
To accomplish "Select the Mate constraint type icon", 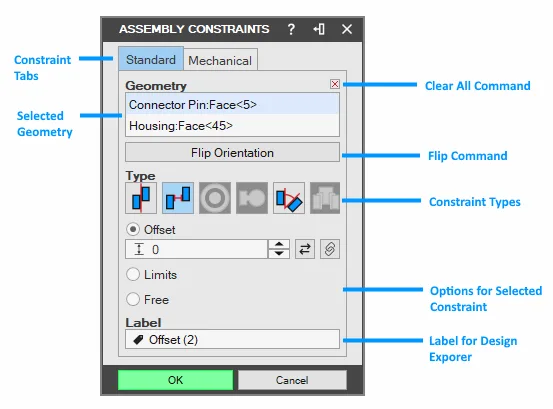I will 141,198.
